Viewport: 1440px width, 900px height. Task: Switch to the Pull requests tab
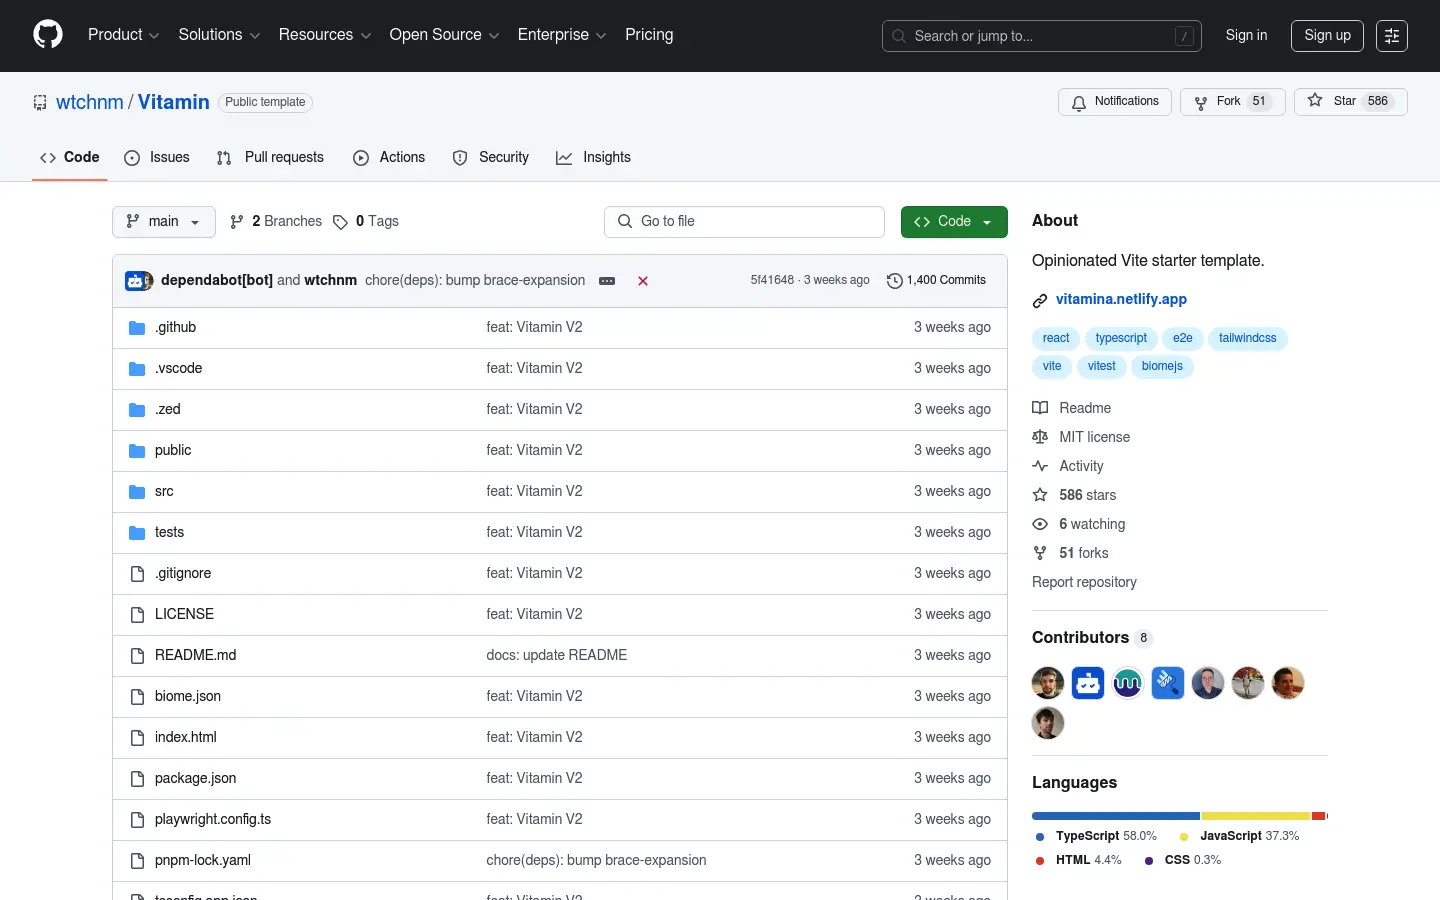(270, 157)
